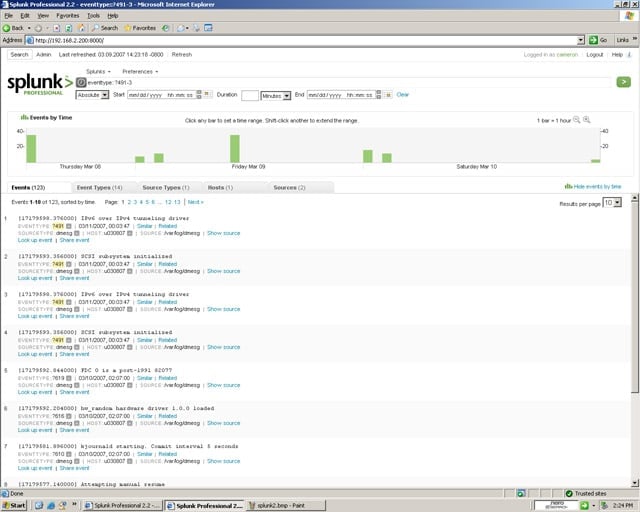Click the tall Friday Mar 09 histogram bar

click(x=235, y=149)
